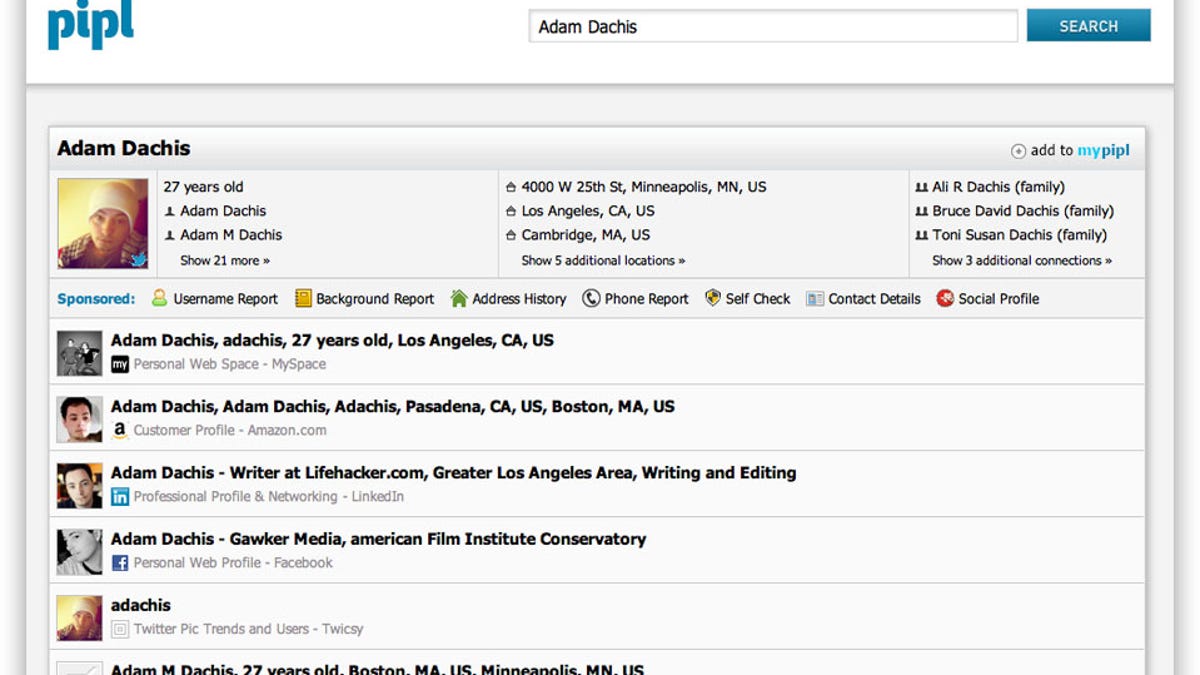Open the Writer at Lifehacker.com LinkedIn result
This screenshot has height=675, width=1200.
(x=454, y=472)
